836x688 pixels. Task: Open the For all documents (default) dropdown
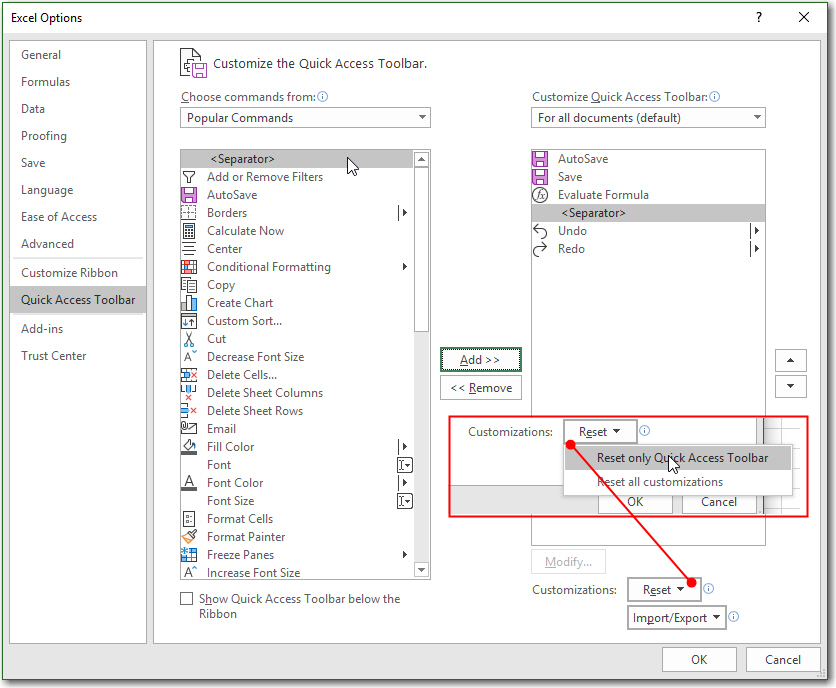(x=648, y=118)
